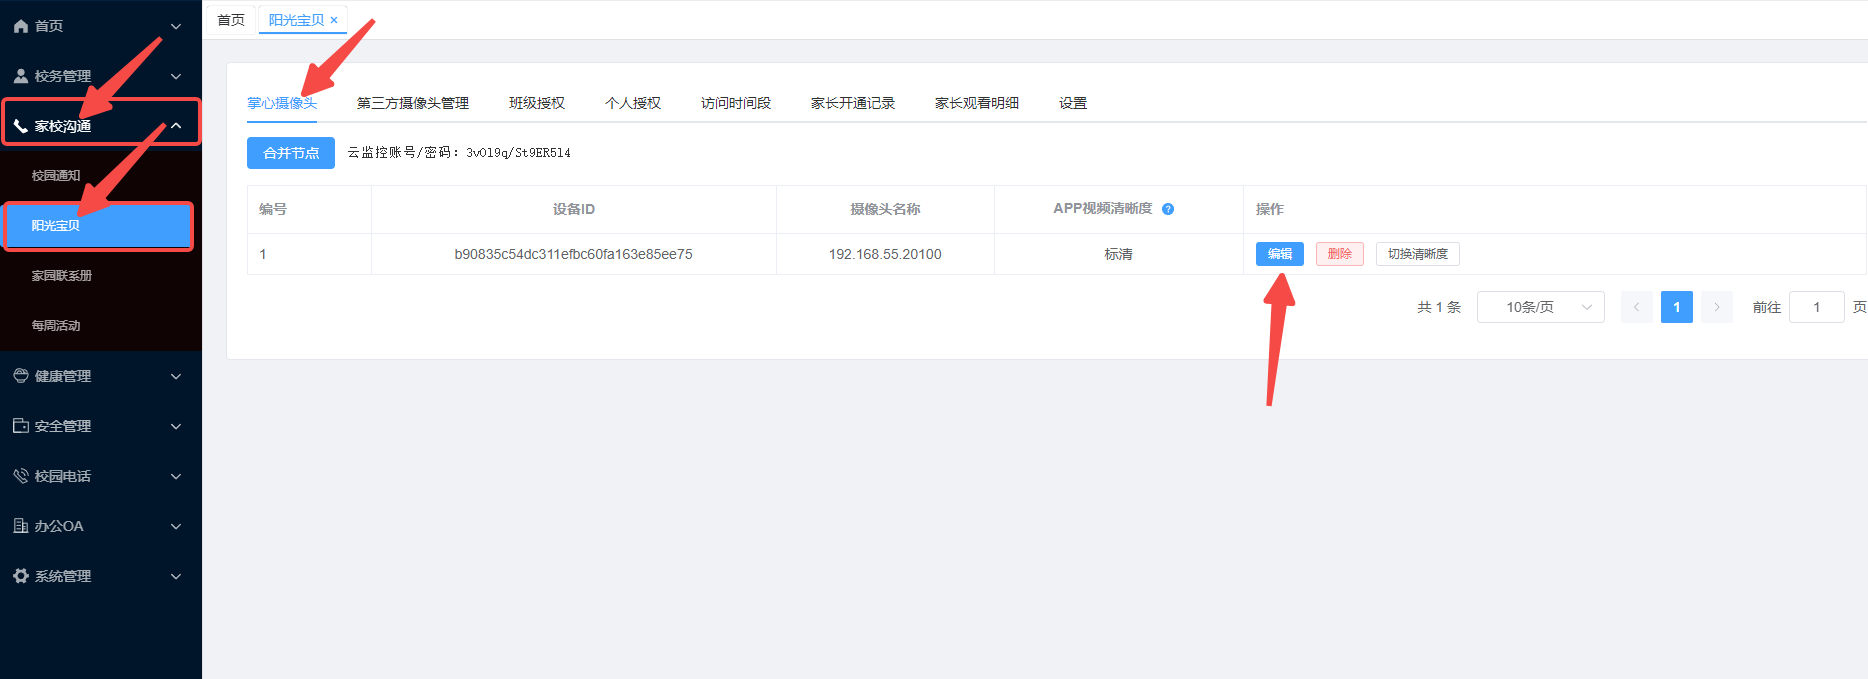Expand the 安全管理 menu chevron
The height and width of the screenshot is (679, 1868).
pyautogui.click(x=176, y=426)
